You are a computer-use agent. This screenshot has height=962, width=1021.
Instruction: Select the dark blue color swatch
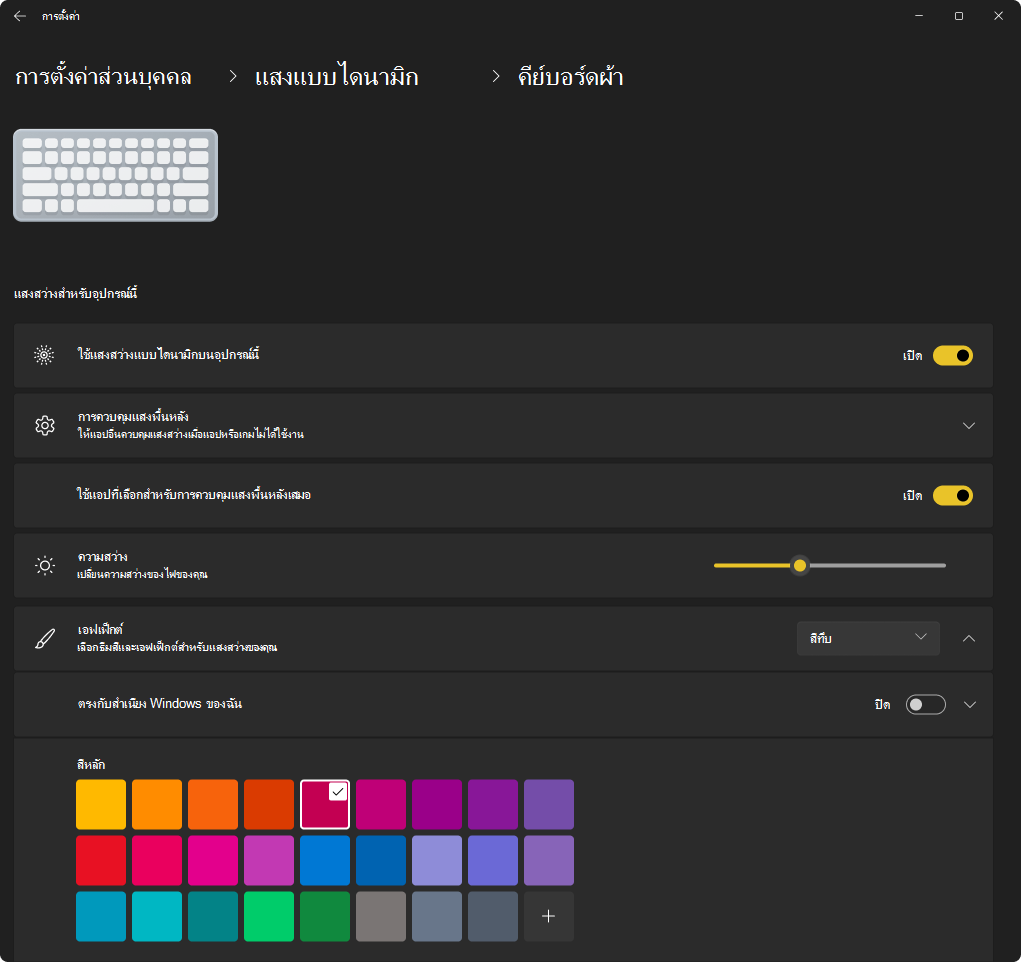tap(381, 860)
